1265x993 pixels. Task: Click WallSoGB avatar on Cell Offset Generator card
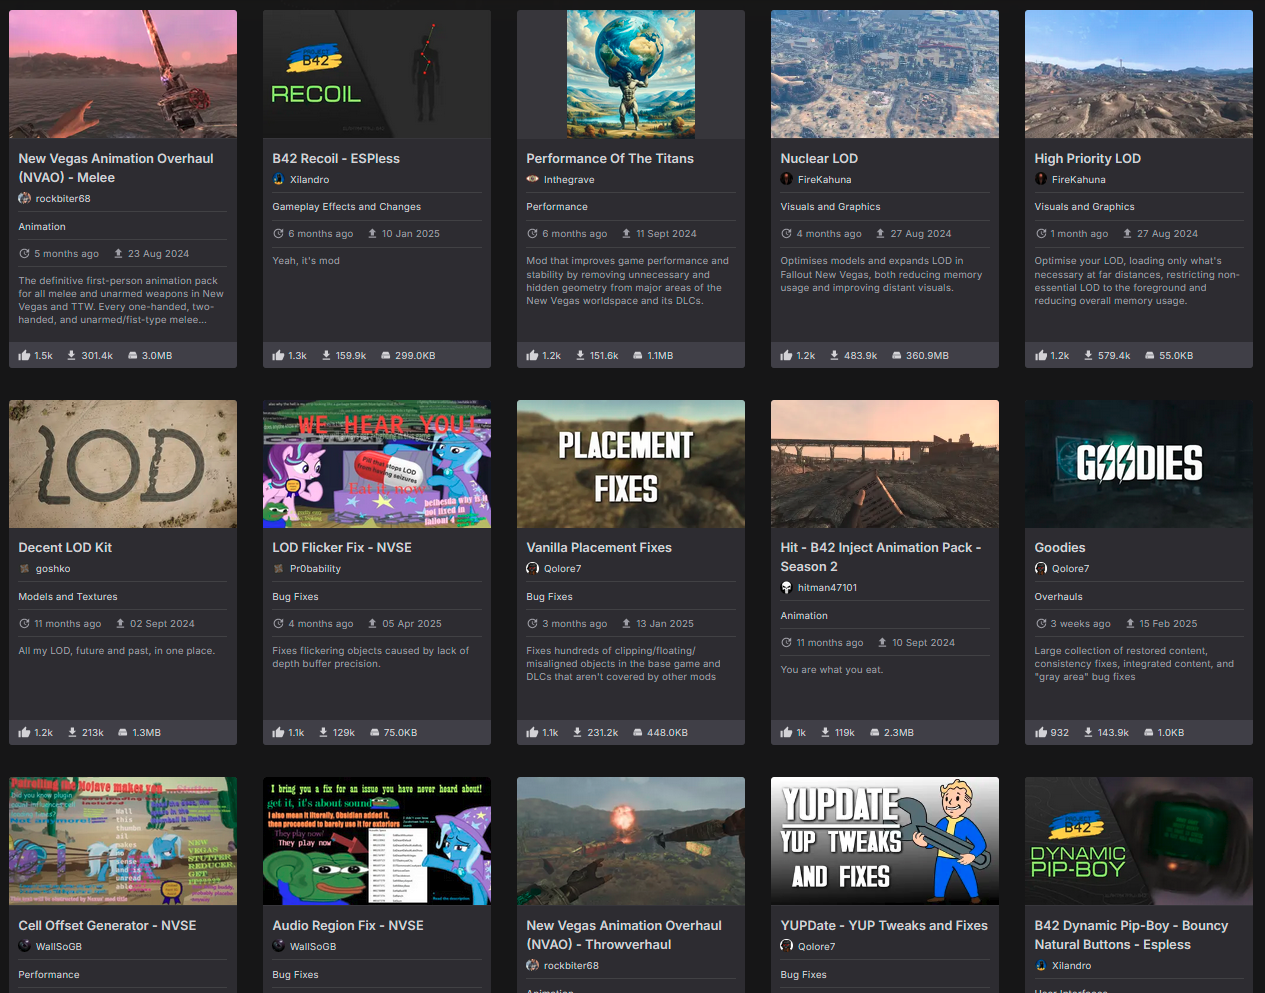pos(25,946)
